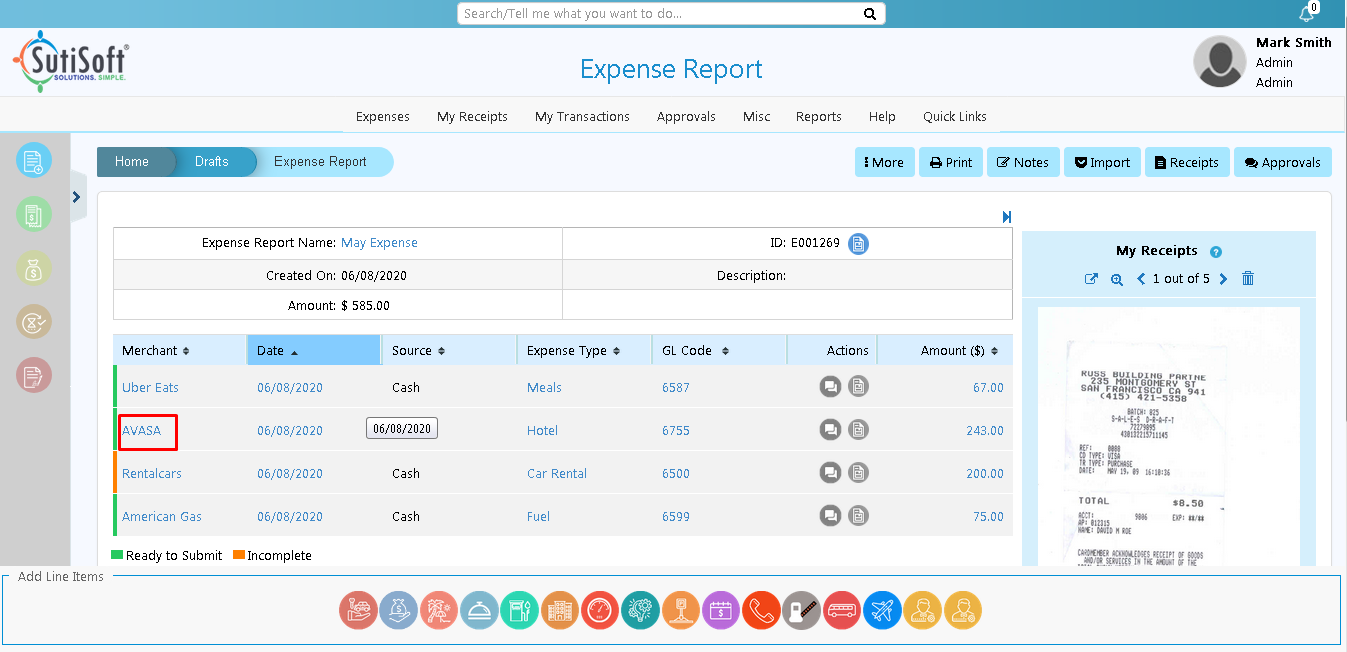The image size is (1347, 652).
Task: Click the Receipts toolbar button
Action: click(x=1187, y=162)
